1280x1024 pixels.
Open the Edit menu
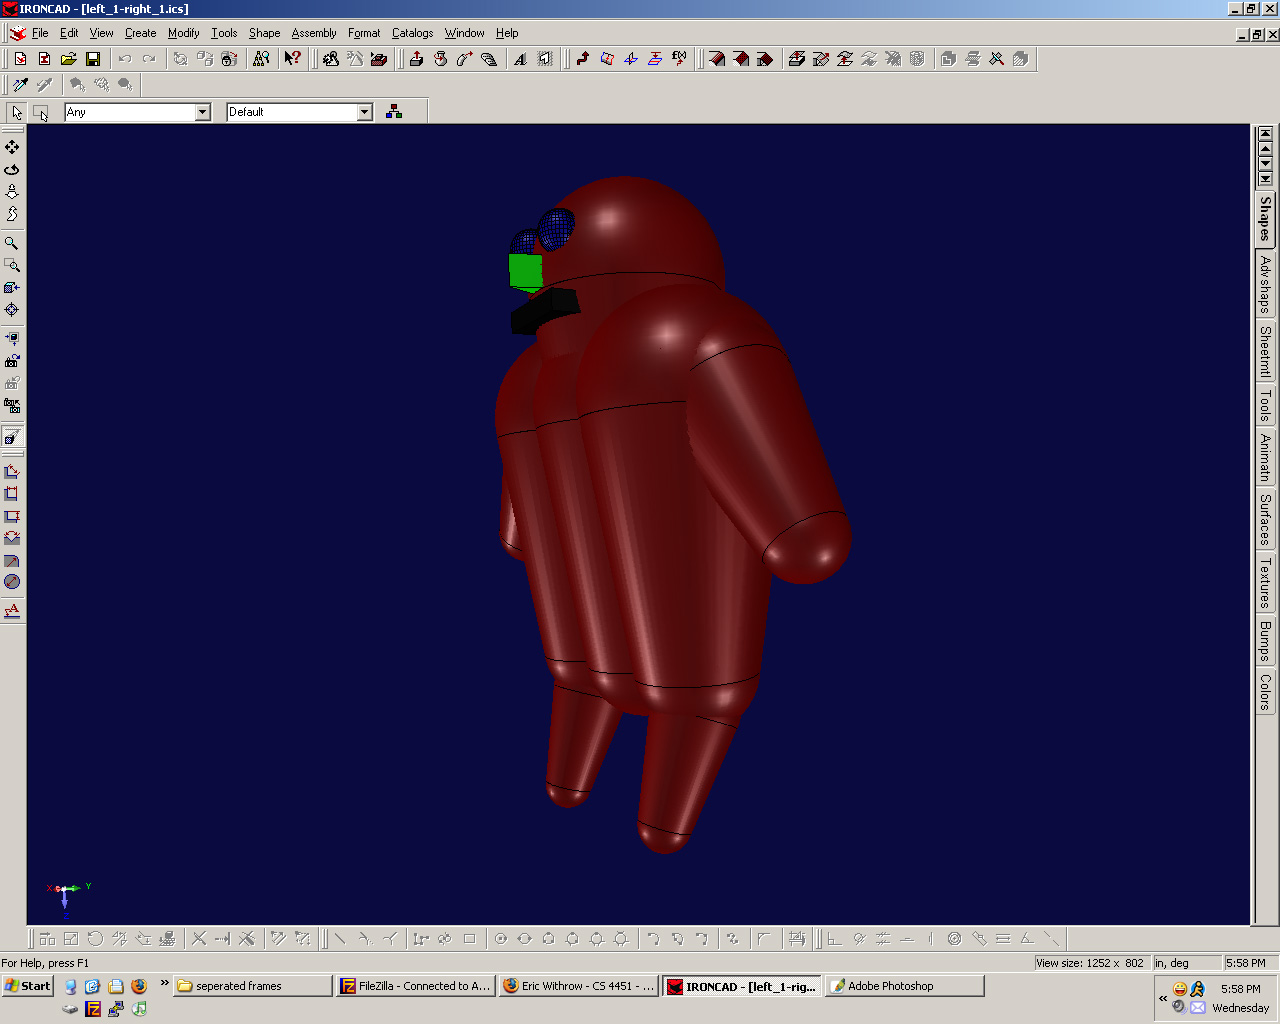[69, 33]
